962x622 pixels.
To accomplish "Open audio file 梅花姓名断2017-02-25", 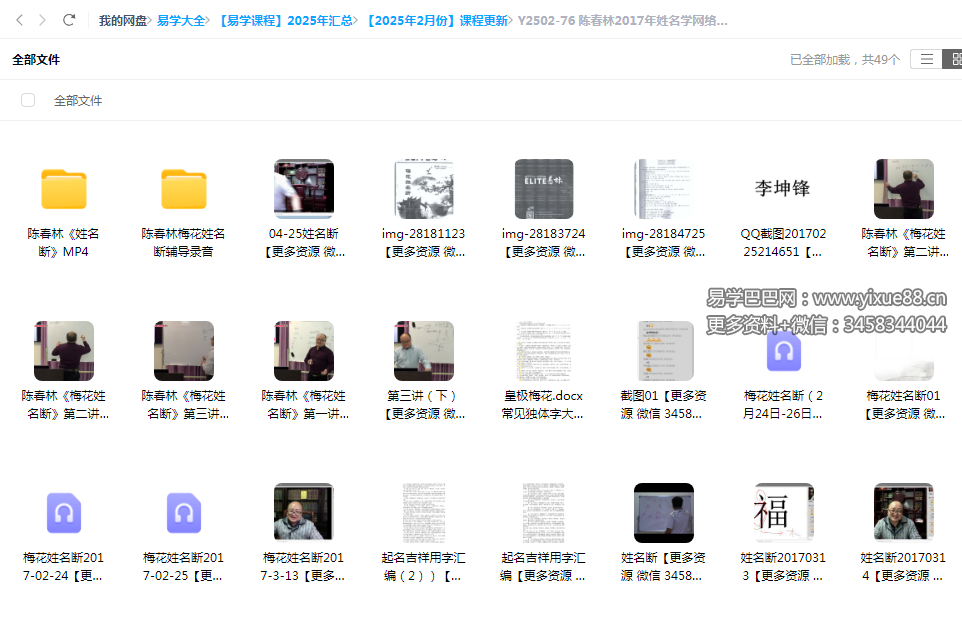I will [x=183, y=512].
